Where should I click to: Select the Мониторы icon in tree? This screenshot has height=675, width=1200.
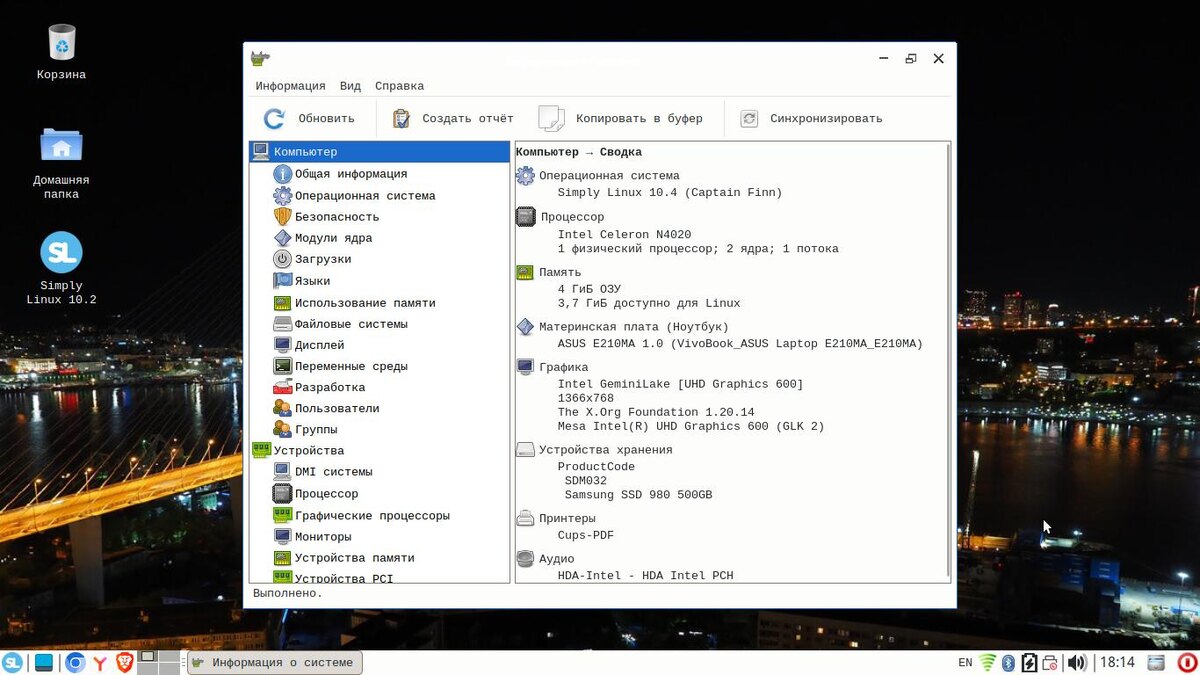(x=282, y=537)
